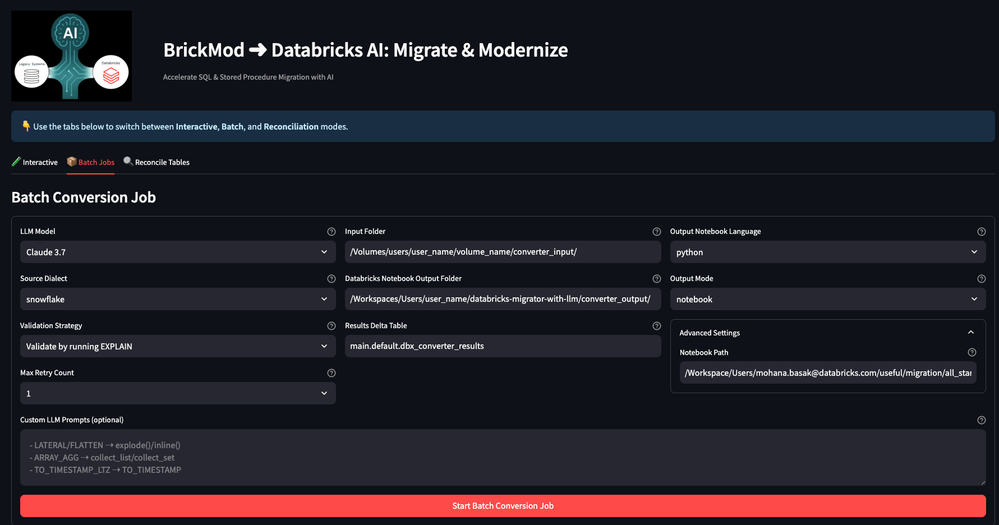Switch to the Reconcile Tables tab
999x525 pixels.
click(x=157, y=162)
